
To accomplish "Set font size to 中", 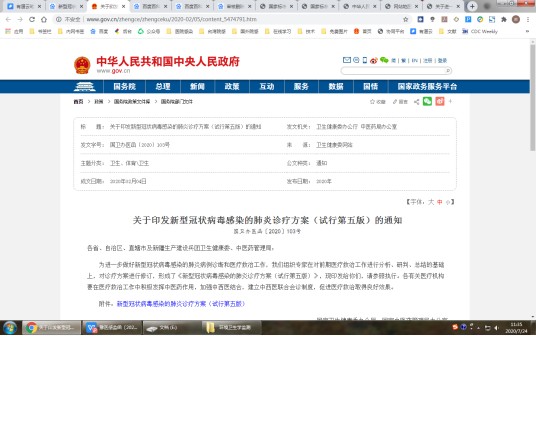I will point(440,202).
